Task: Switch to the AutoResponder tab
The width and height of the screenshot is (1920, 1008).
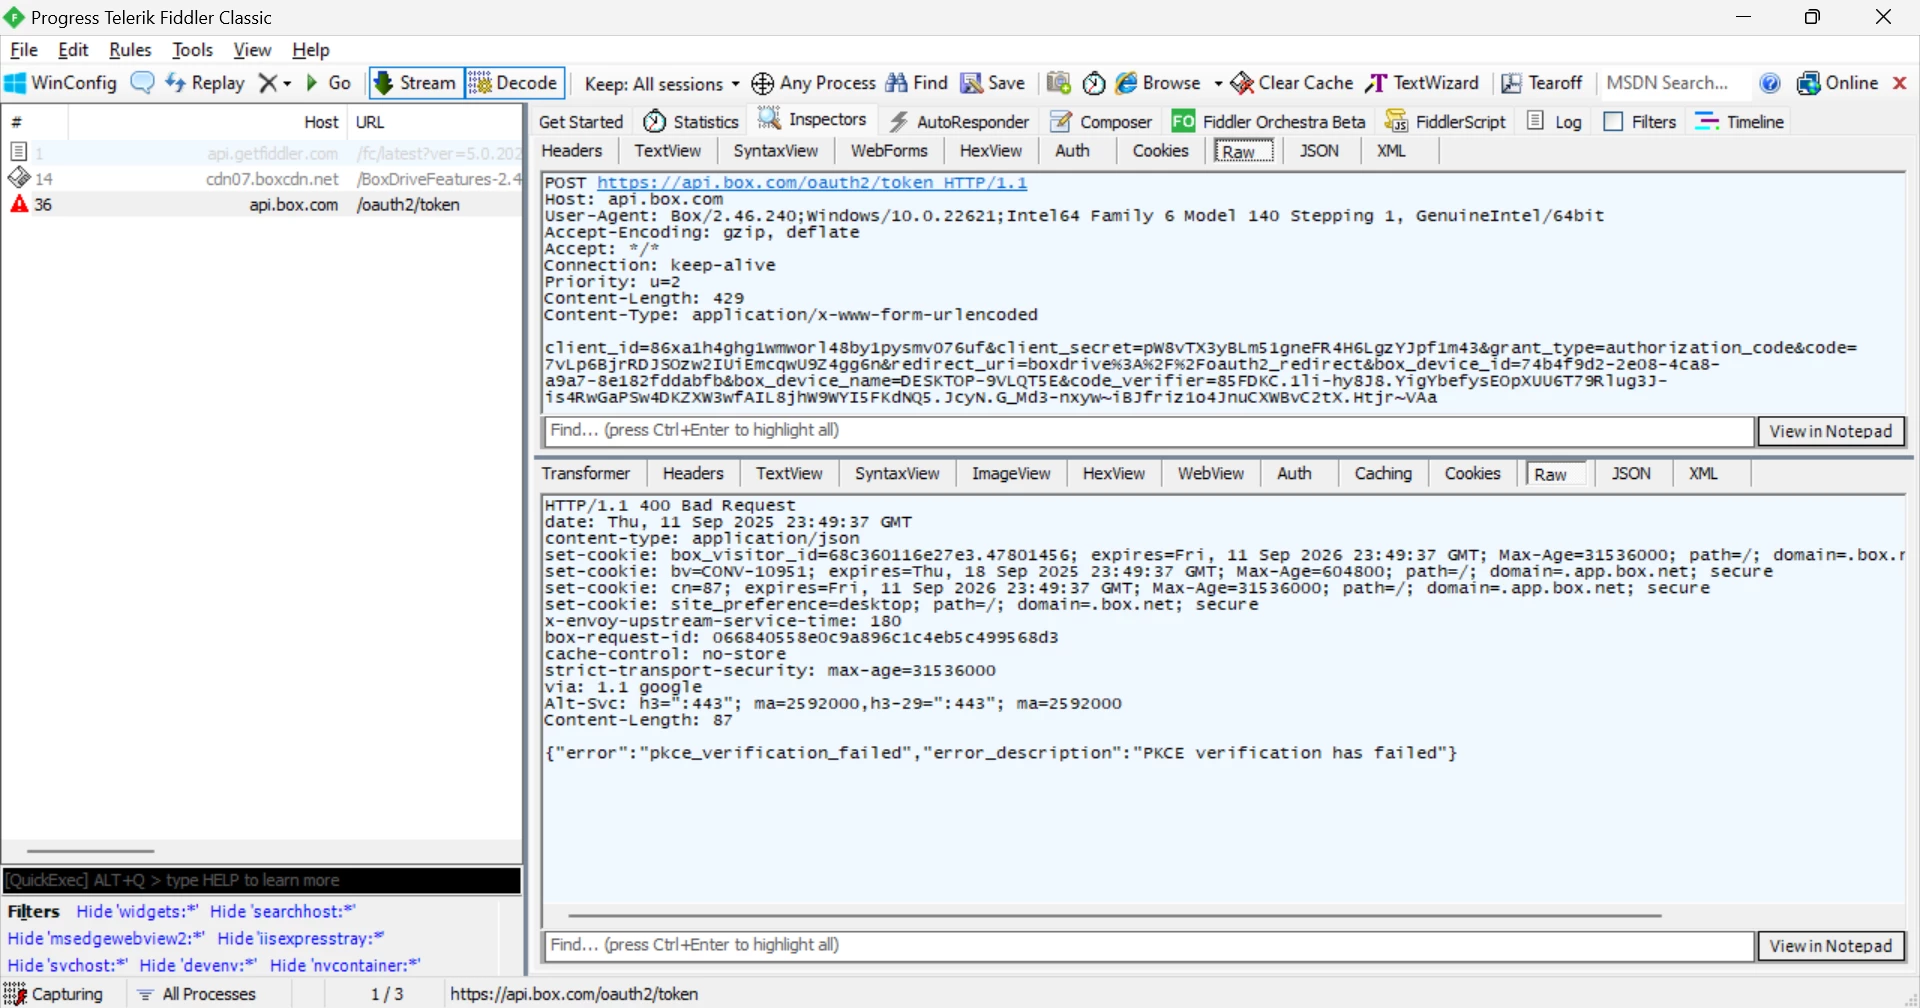Action: [x=959, y=122]
